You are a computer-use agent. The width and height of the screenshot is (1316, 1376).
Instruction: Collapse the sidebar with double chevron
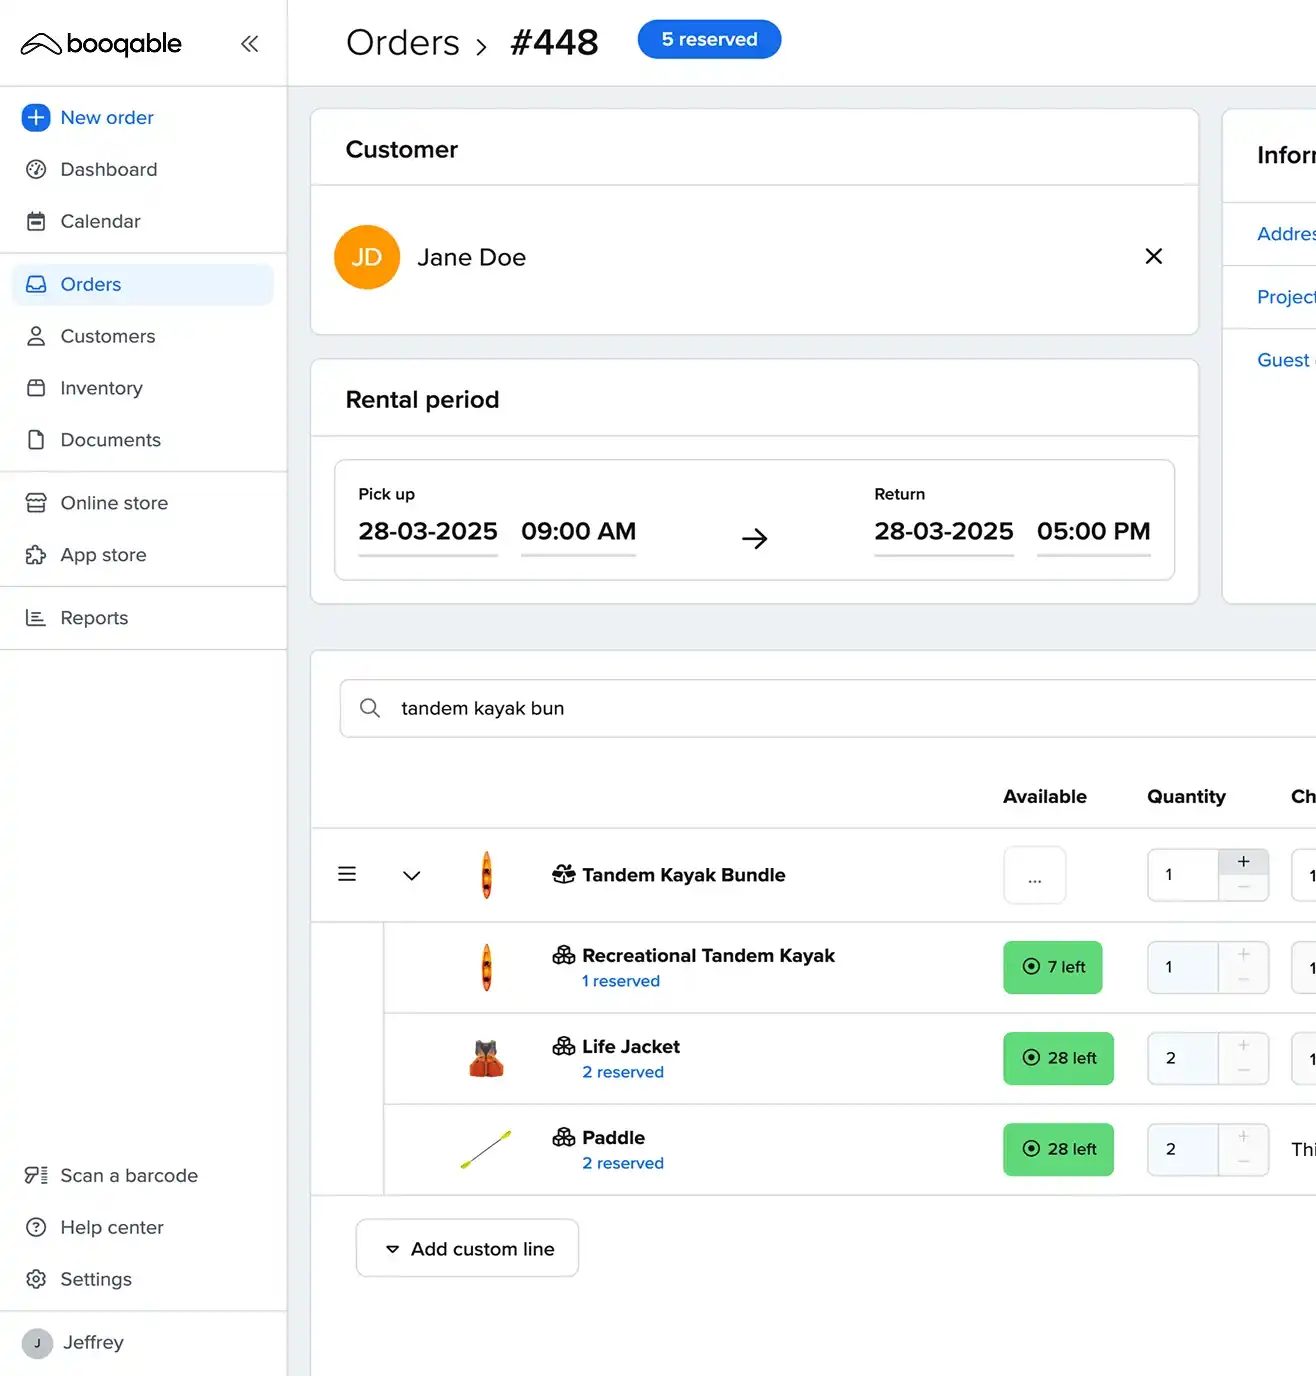pos(249,43)
